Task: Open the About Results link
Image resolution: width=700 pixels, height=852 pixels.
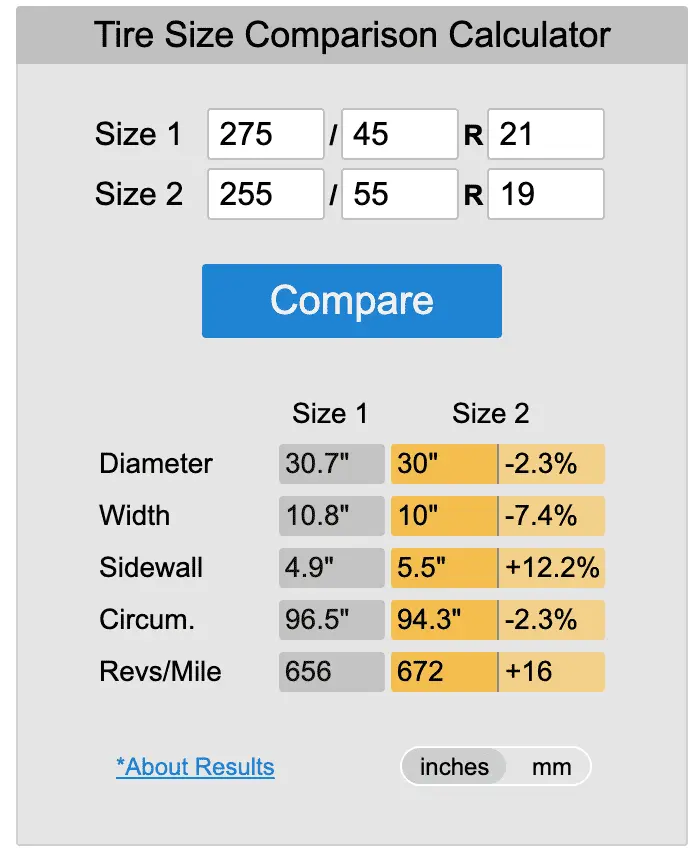Action: click(x=195, y=767)
